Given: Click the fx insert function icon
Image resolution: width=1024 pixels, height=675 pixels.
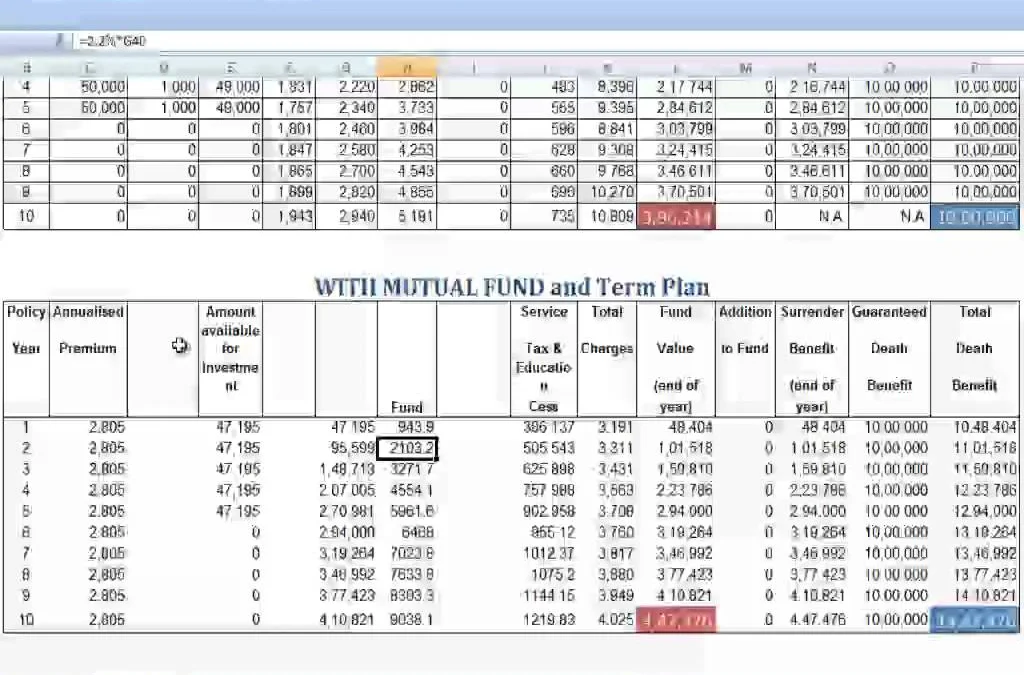Looking at the screenshot, I should 60,41.
